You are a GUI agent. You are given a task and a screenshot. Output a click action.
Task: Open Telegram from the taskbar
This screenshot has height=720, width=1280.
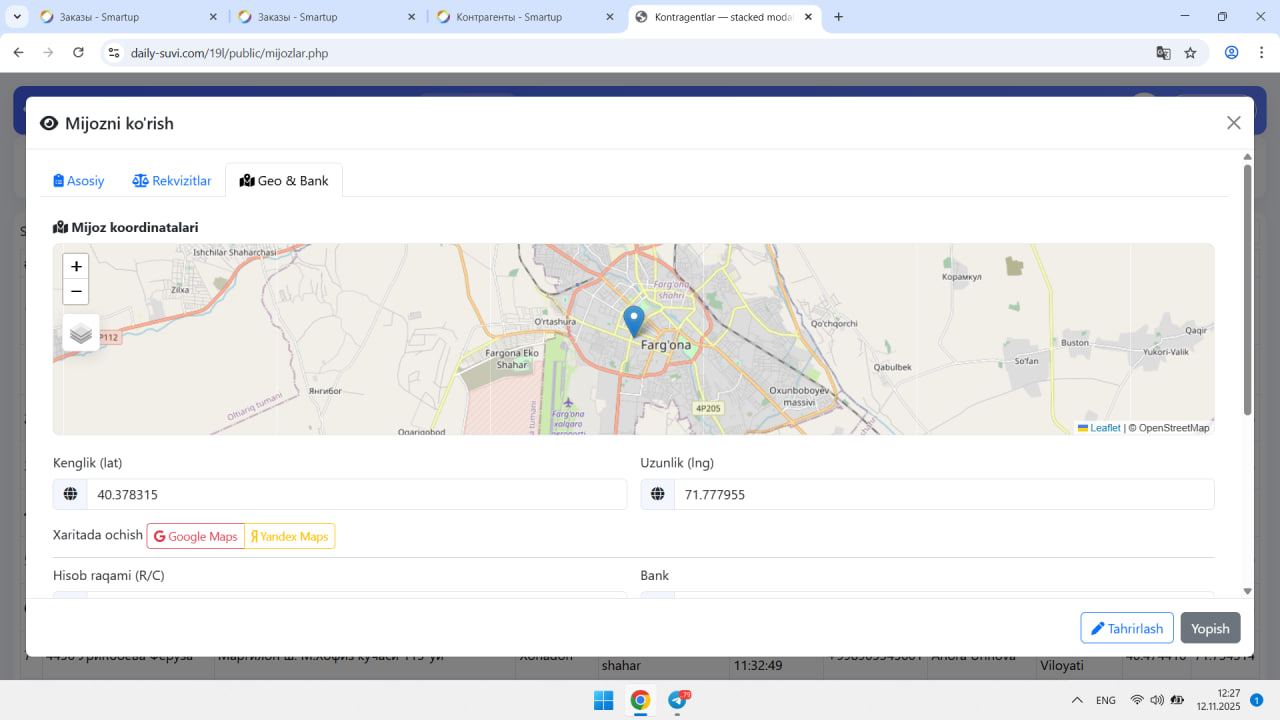coord(678,700)
